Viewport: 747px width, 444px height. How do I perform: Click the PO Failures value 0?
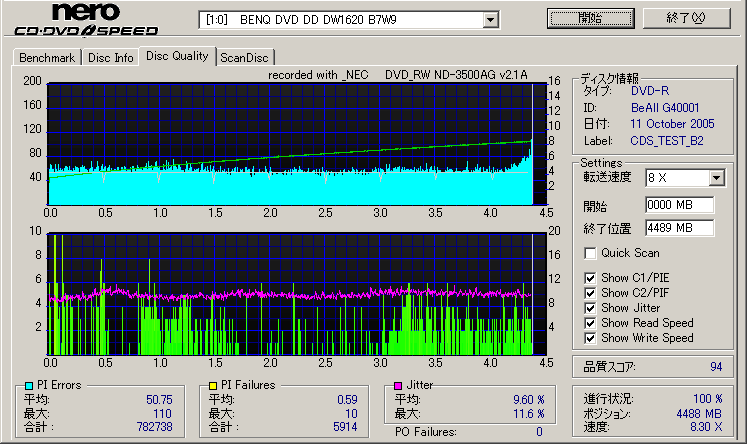[539, 432]
